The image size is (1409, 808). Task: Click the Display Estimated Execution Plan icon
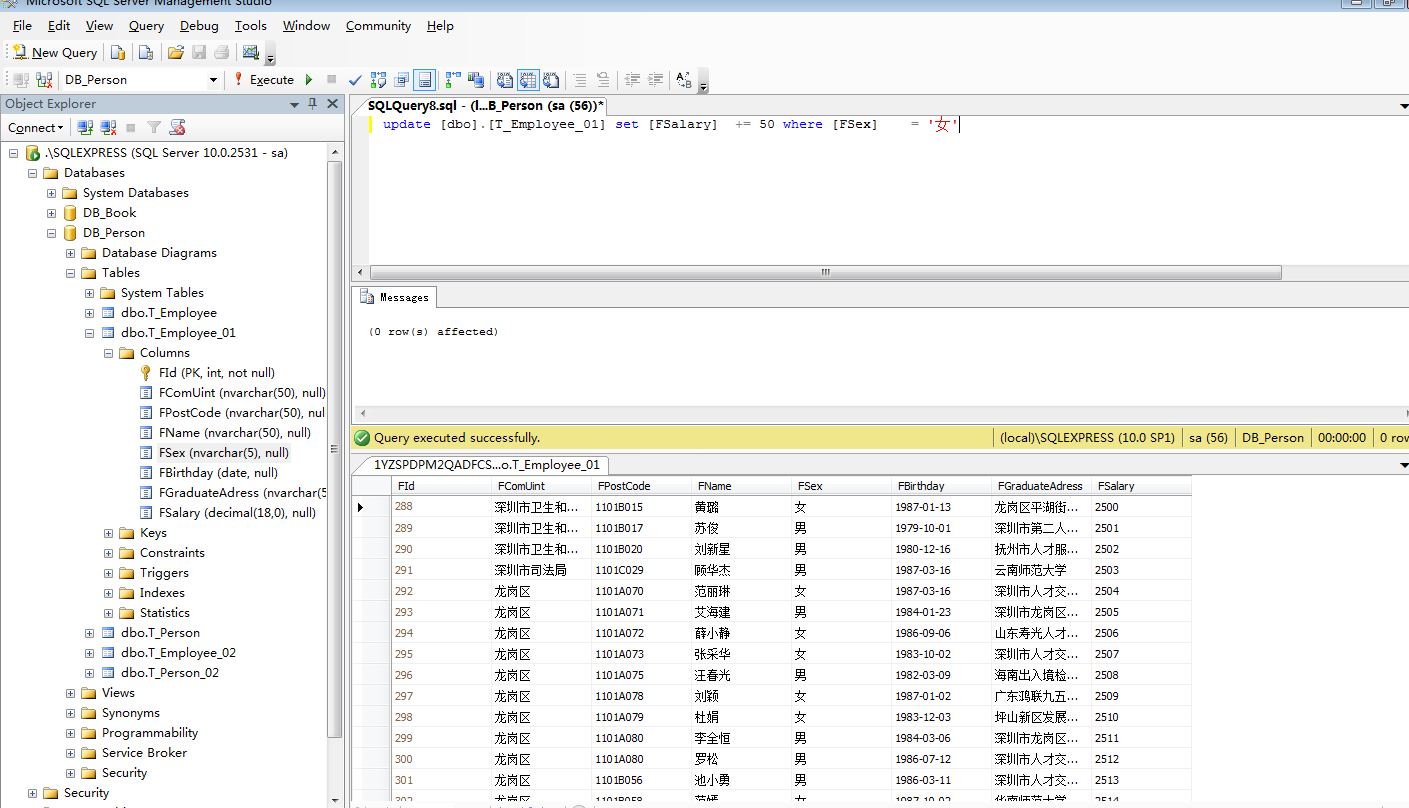pos(379,80)
